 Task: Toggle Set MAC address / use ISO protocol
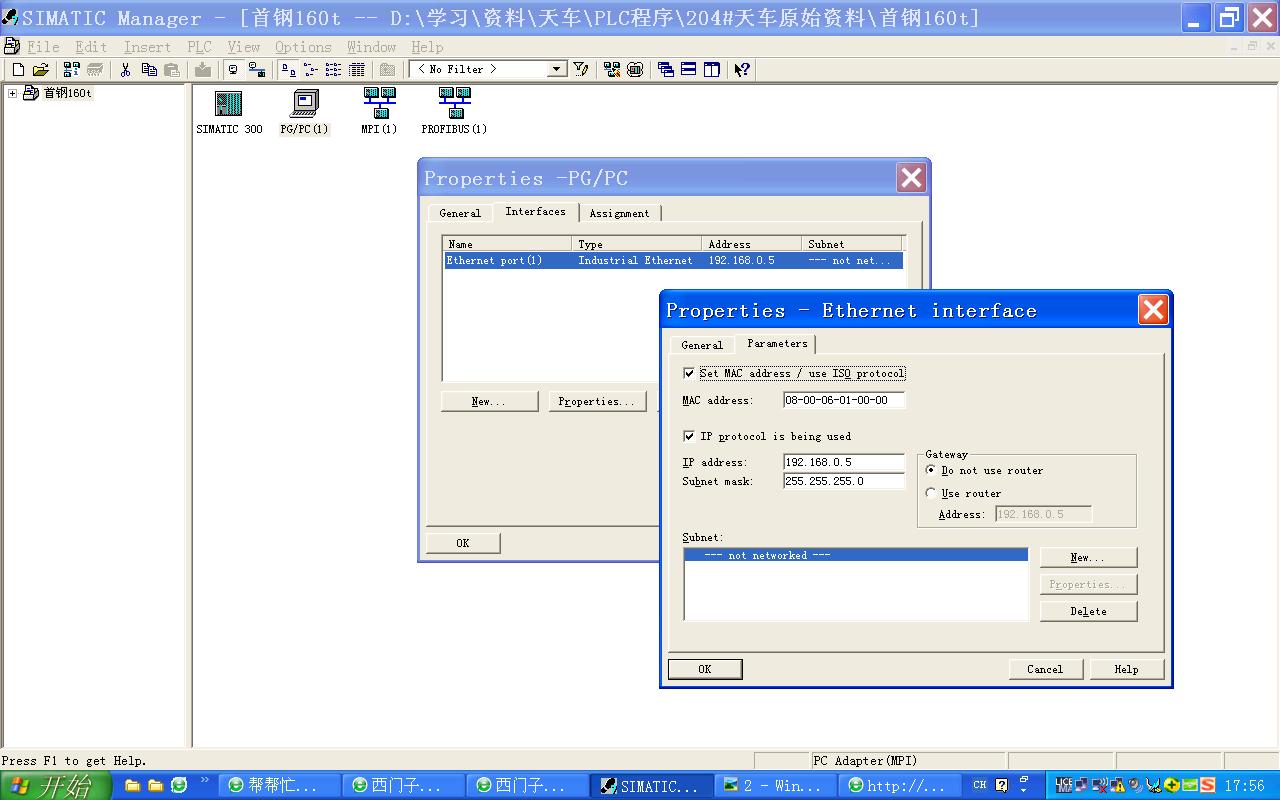[x=689, y=373]
